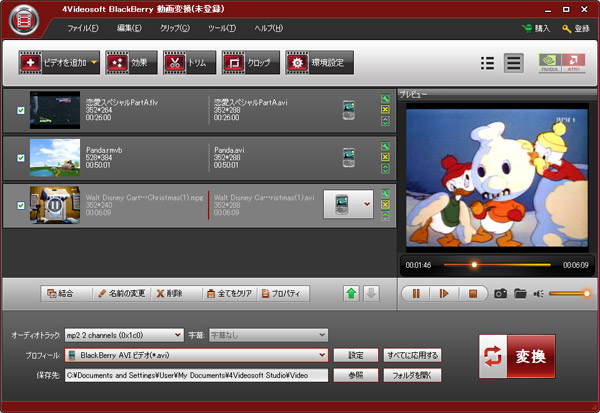Open the クロップ crop tool
Image resolution: width=600 pixels, height=413 pixels.
coord(251,62)
